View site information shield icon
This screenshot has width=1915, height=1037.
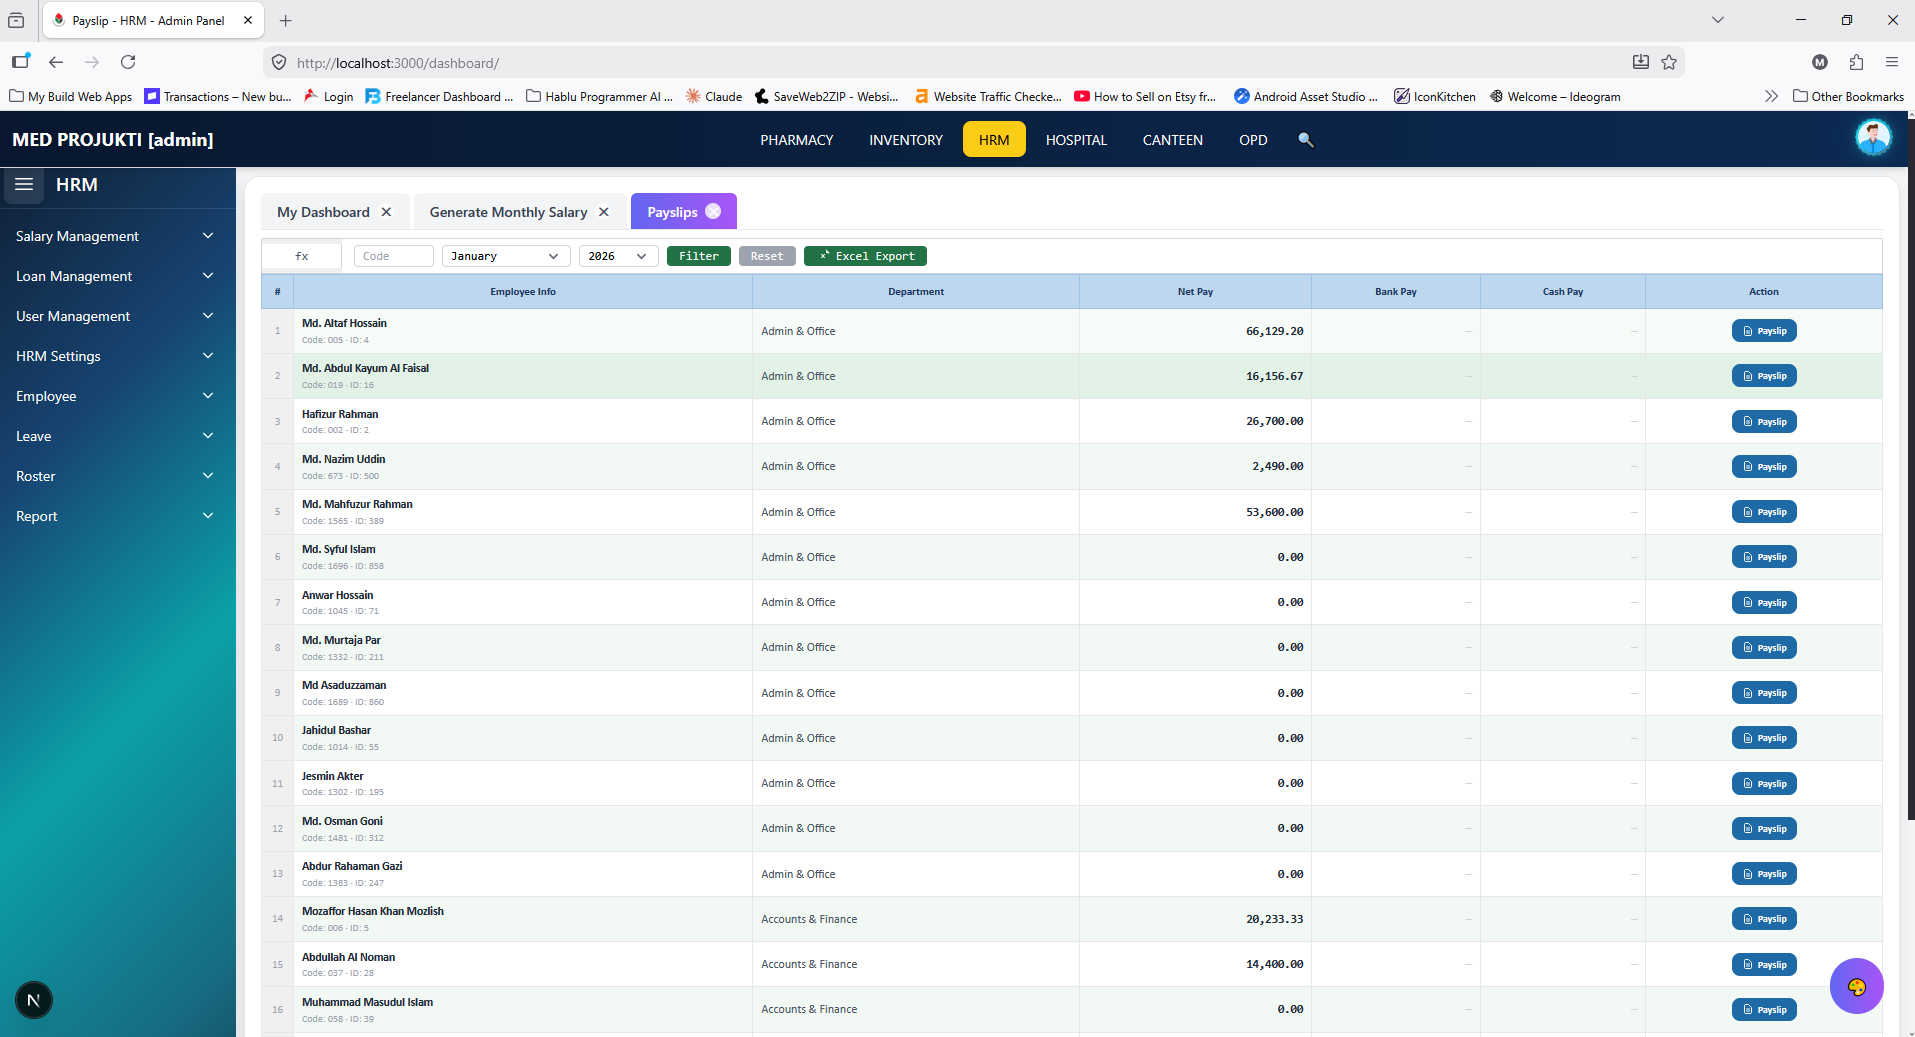point(279,62)
